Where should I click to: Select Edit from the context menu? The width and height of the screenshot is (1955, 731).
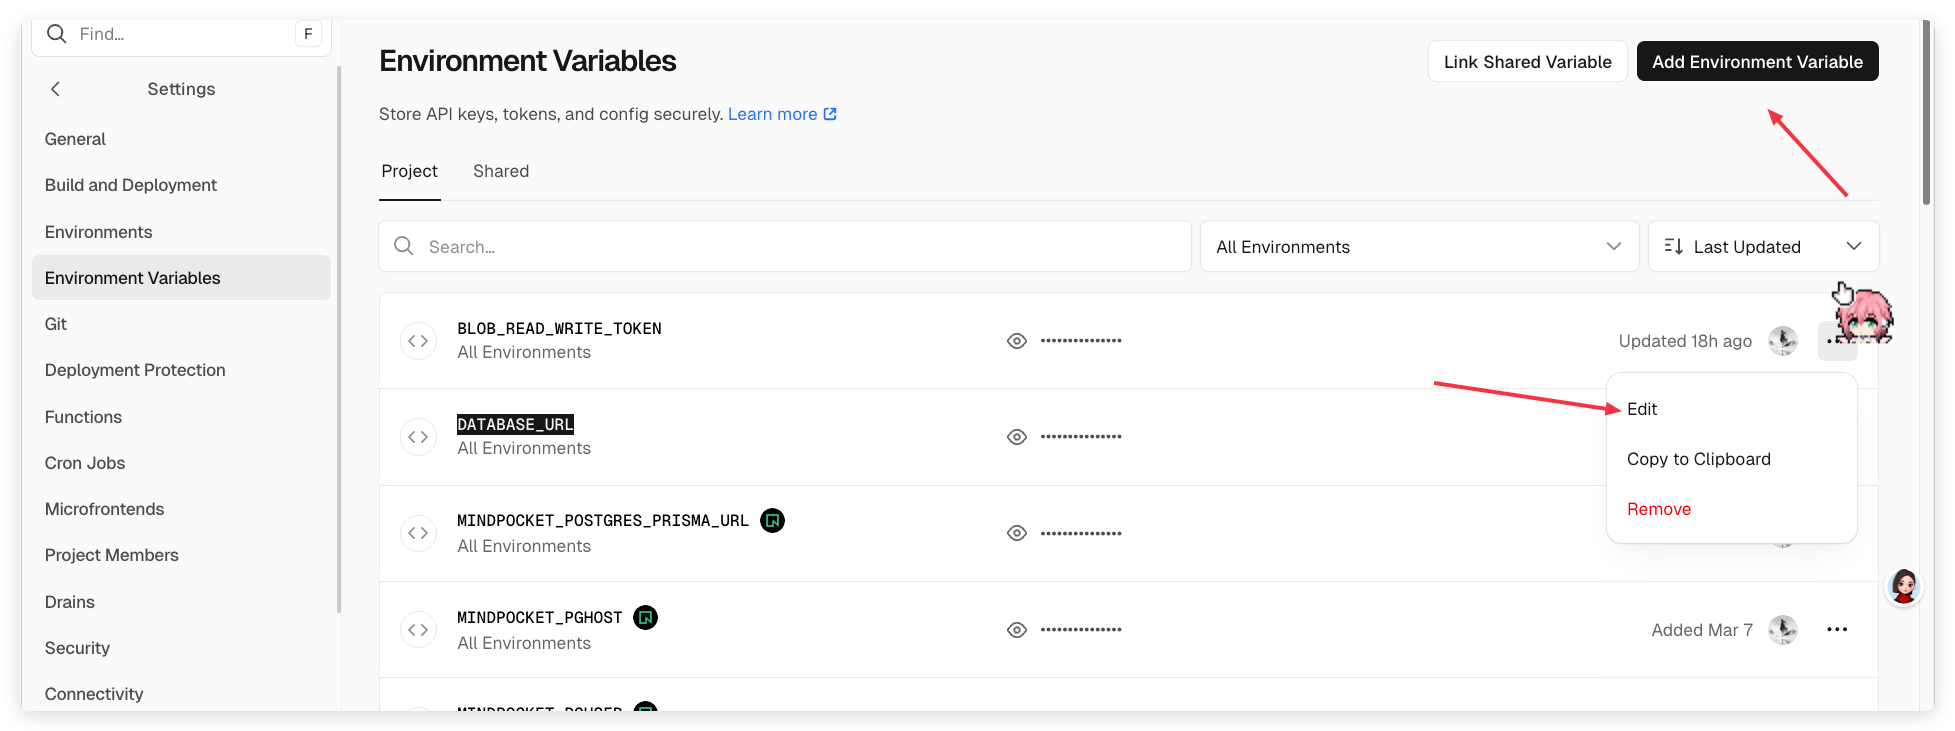[x=1642, y=409]
